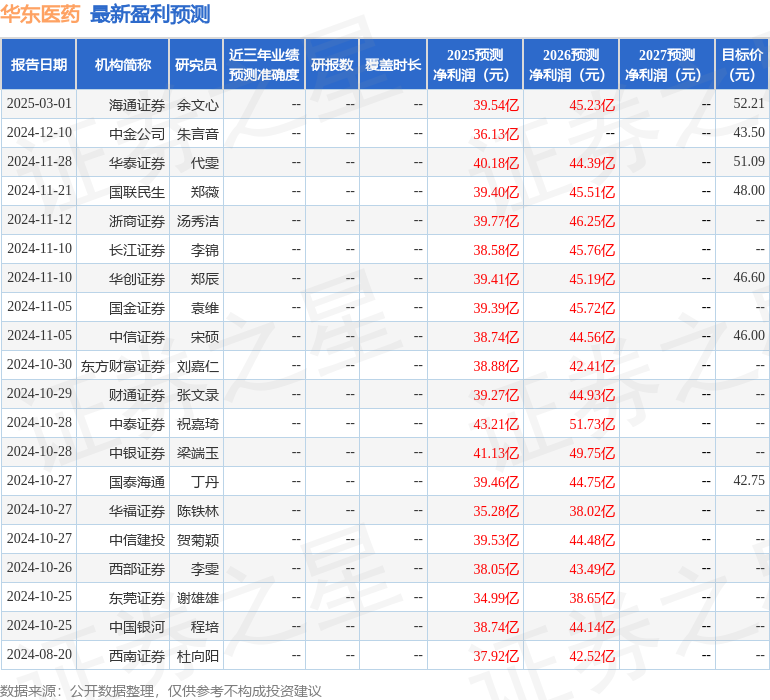Click institution 浙商证券
The height and width of the screenshot is (700, 770).
[137, 221]
